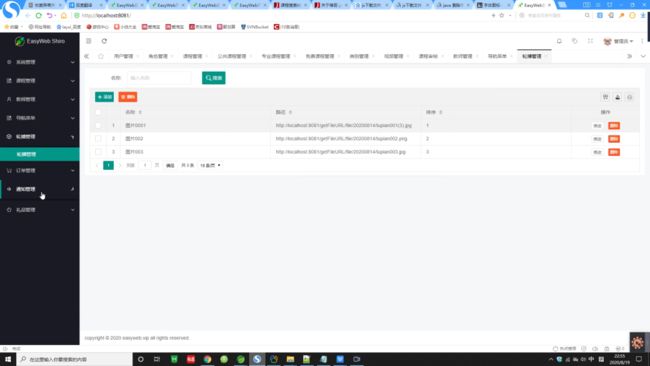Click the page refresh icon in header
650x366 pixels.
tap(104, 41)
